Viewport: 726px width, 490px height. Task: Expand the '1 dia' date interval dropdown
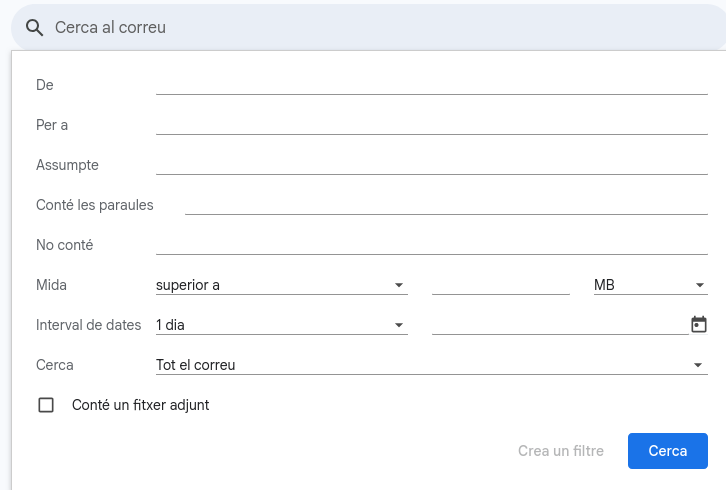[x=281, y=325]
